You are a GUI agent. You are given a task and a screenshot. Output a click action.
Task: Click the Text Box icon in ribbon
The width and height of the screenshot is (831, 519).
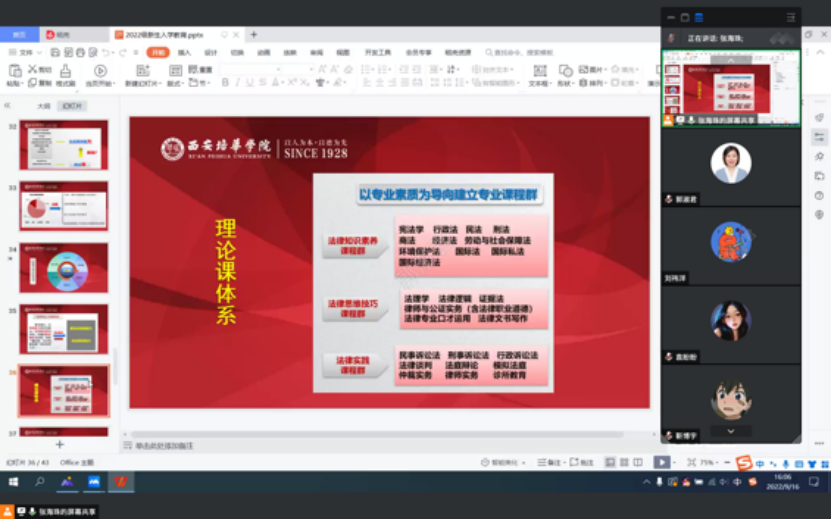point(540,75)
